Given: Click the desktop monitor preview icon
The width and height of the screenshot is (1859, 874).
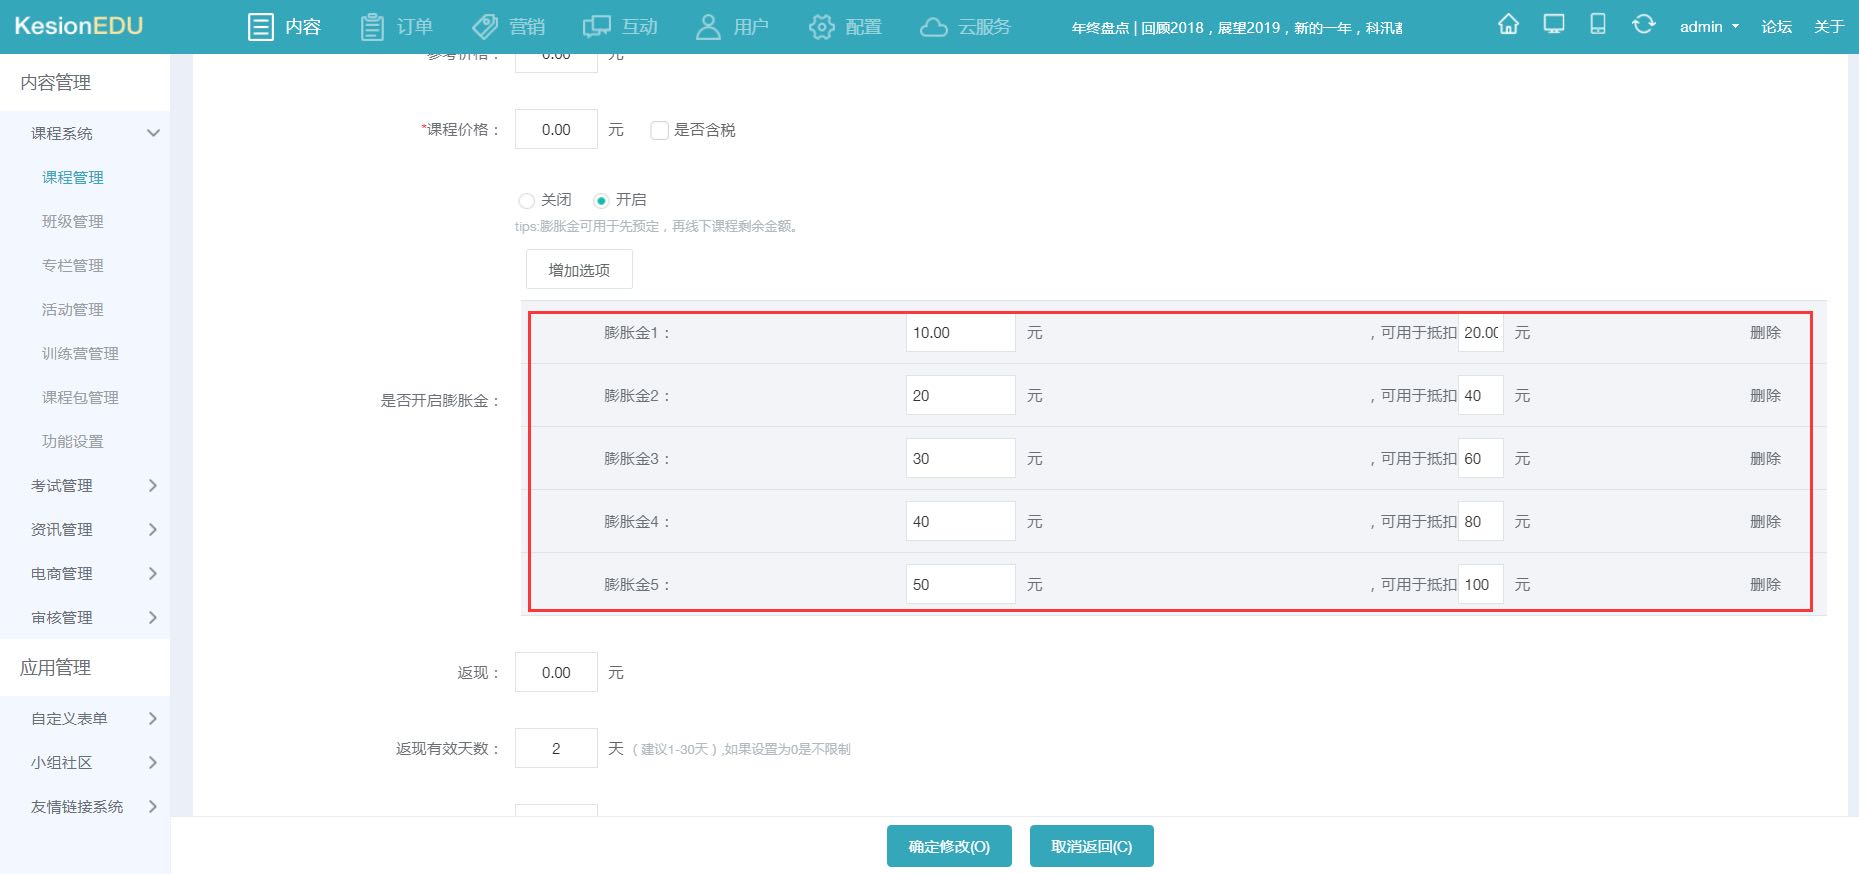Looking at the screenshot, I should [x=1554, y=25].
